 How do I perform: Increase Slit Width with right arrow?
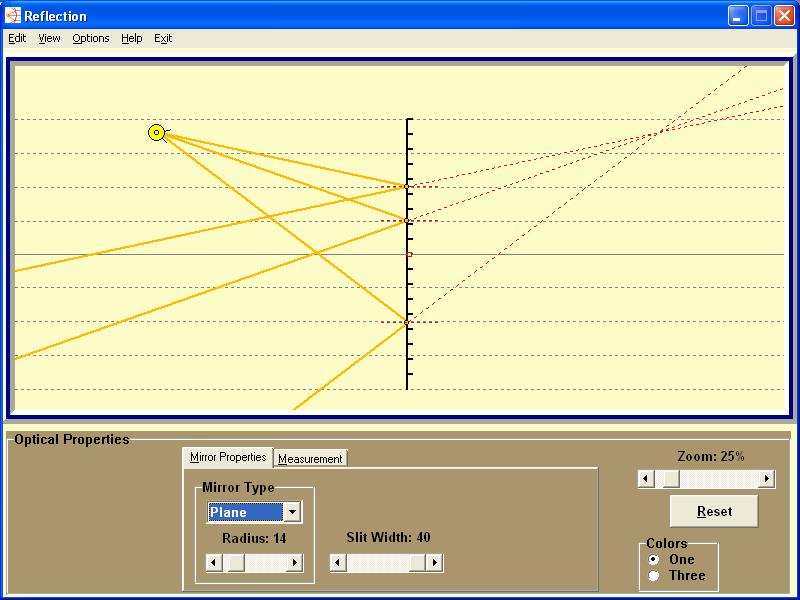point(434,563)
